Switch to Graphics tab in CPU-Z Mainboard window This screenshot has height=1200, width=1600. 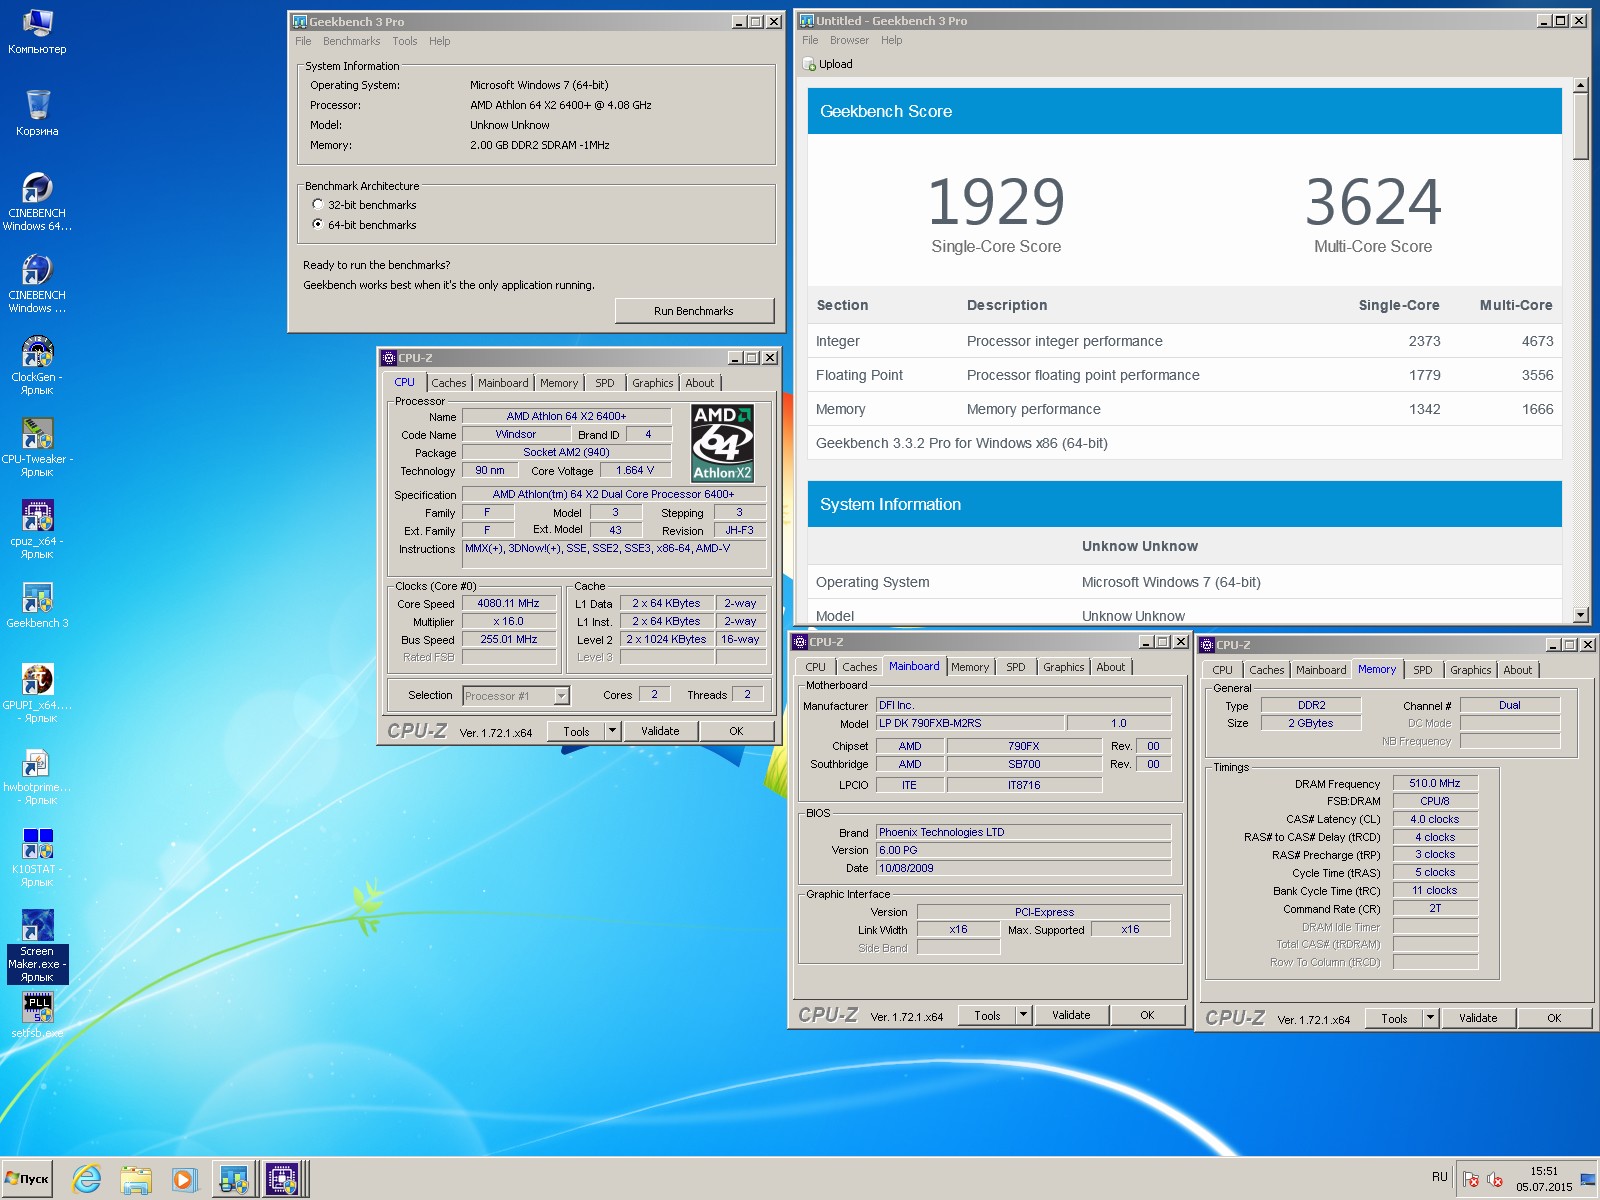pos(1063,667)
